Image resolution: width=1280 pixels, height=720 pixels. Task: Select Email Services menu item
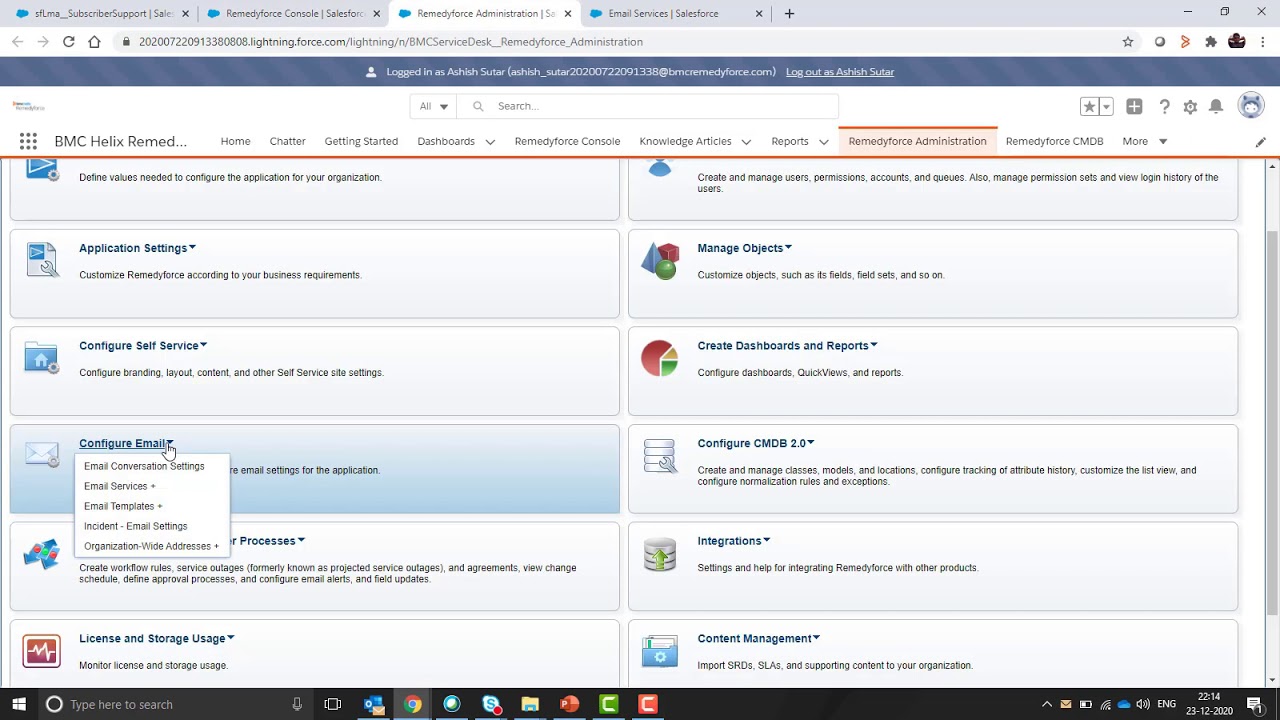120,486
